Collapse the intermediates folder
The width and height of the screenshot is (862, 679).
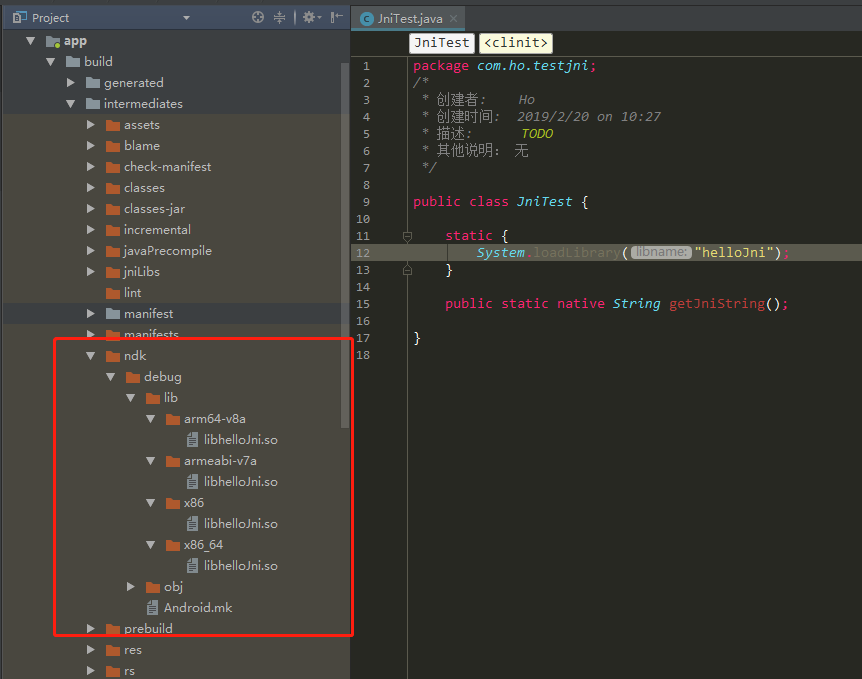(x=70, y=103)
